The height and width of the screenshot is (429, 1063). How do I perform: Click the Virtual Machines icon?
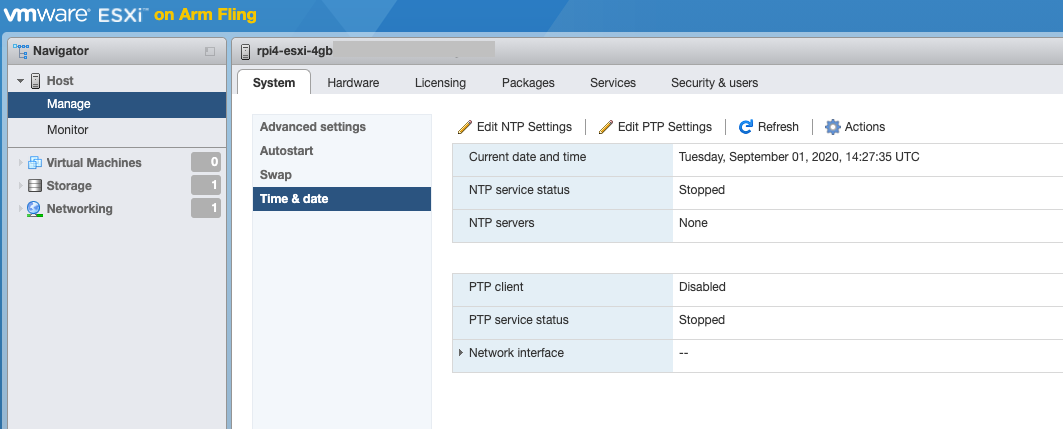tap(35, 163)
